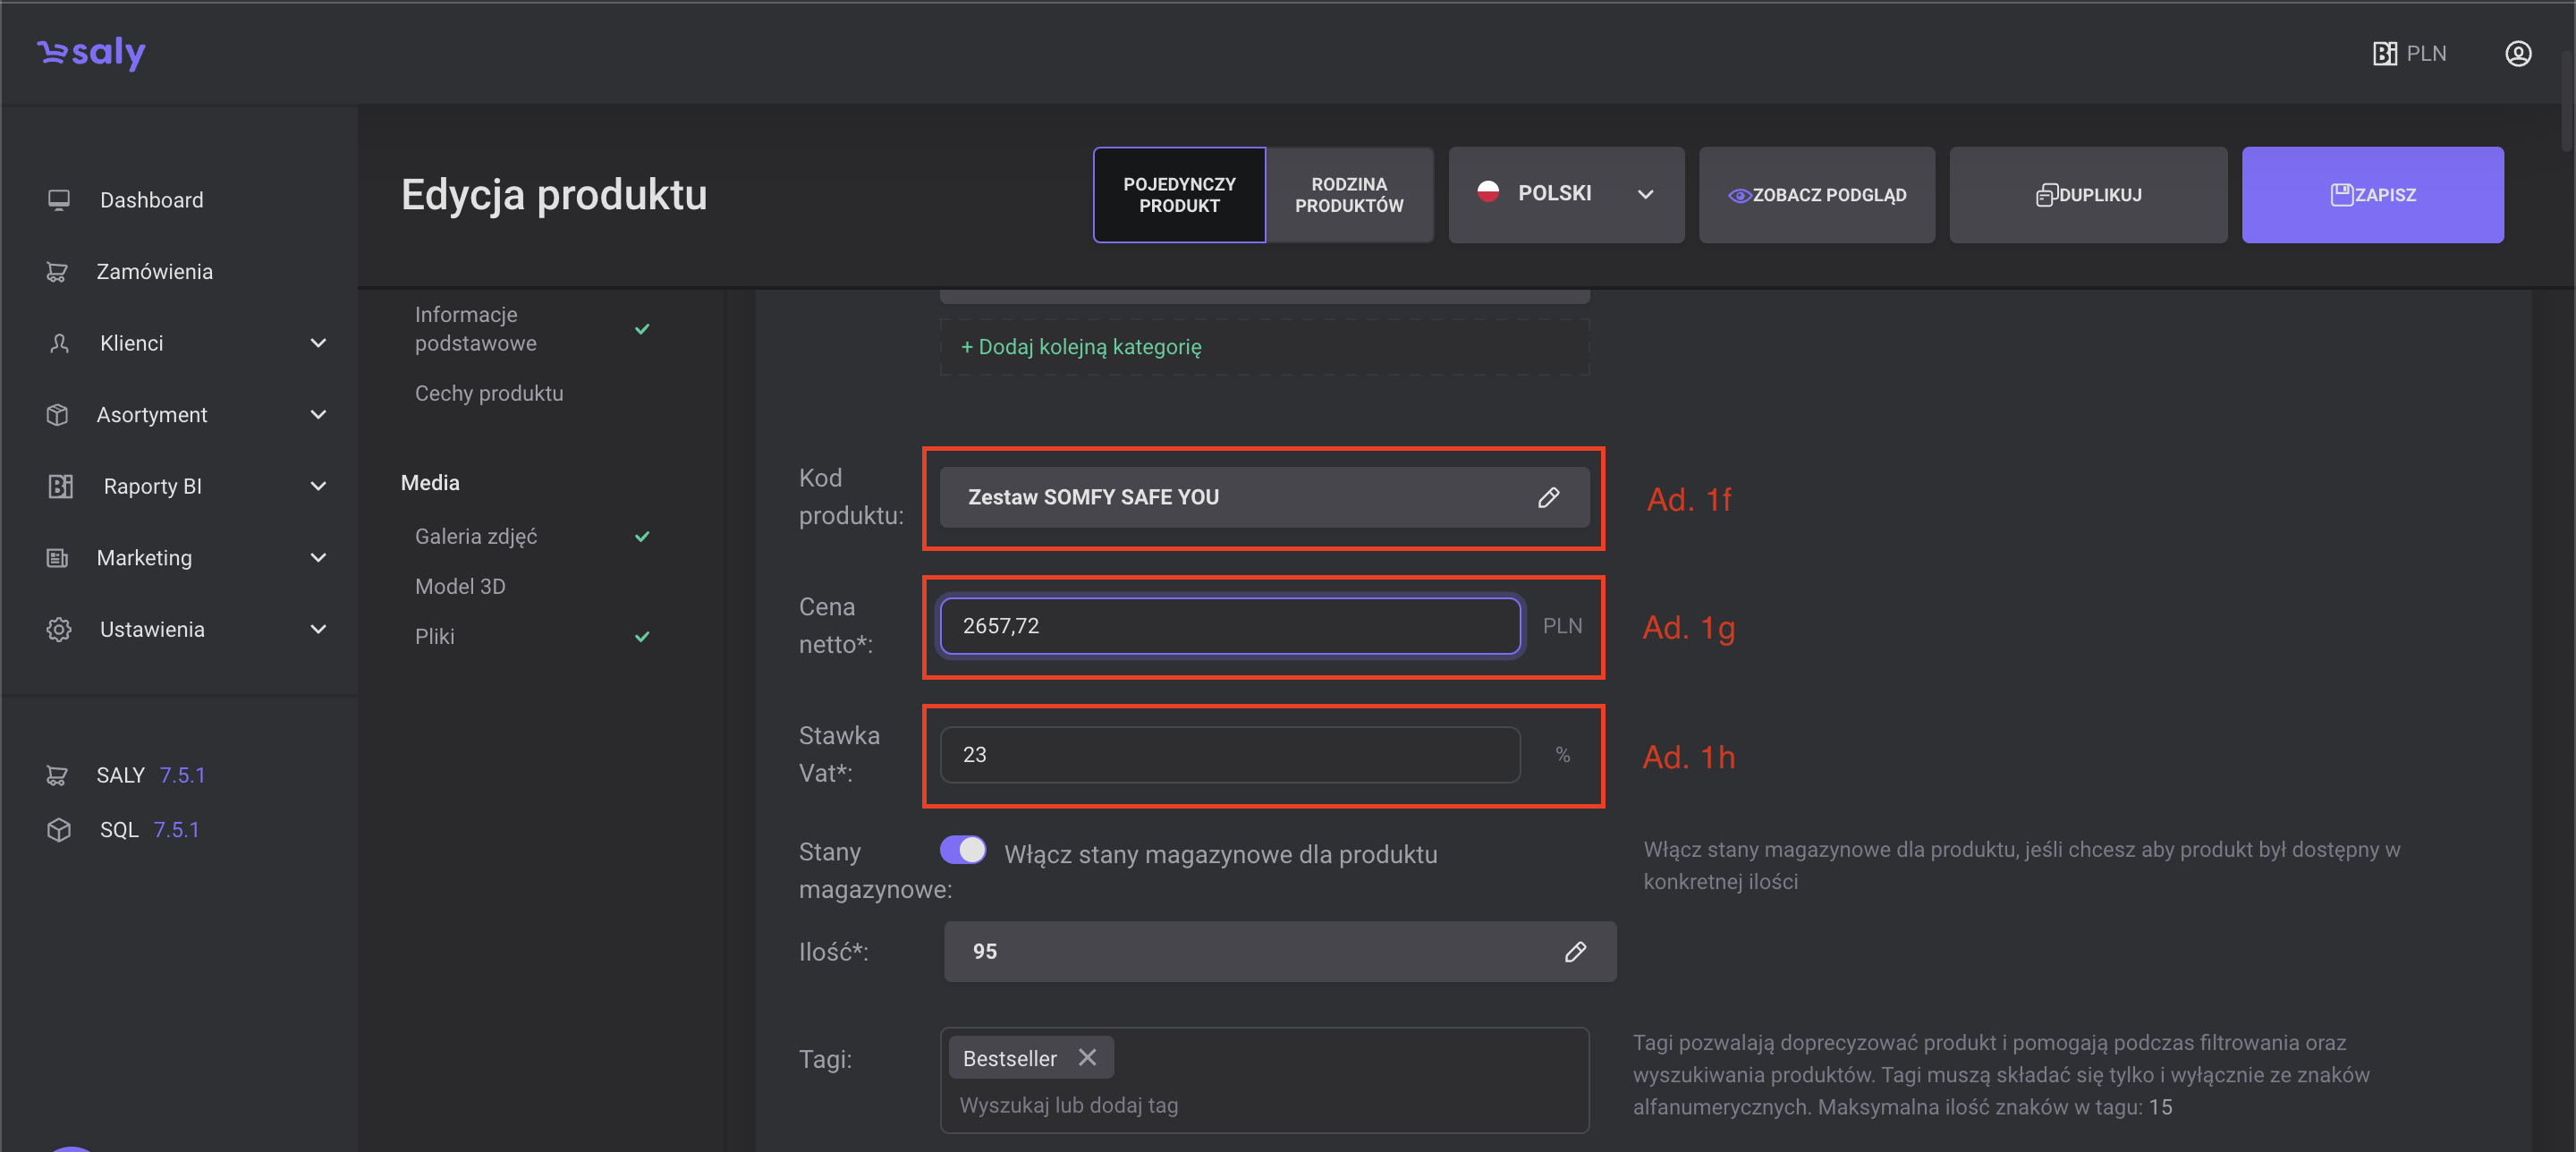Open Cechy produktu section

[489, 393]
